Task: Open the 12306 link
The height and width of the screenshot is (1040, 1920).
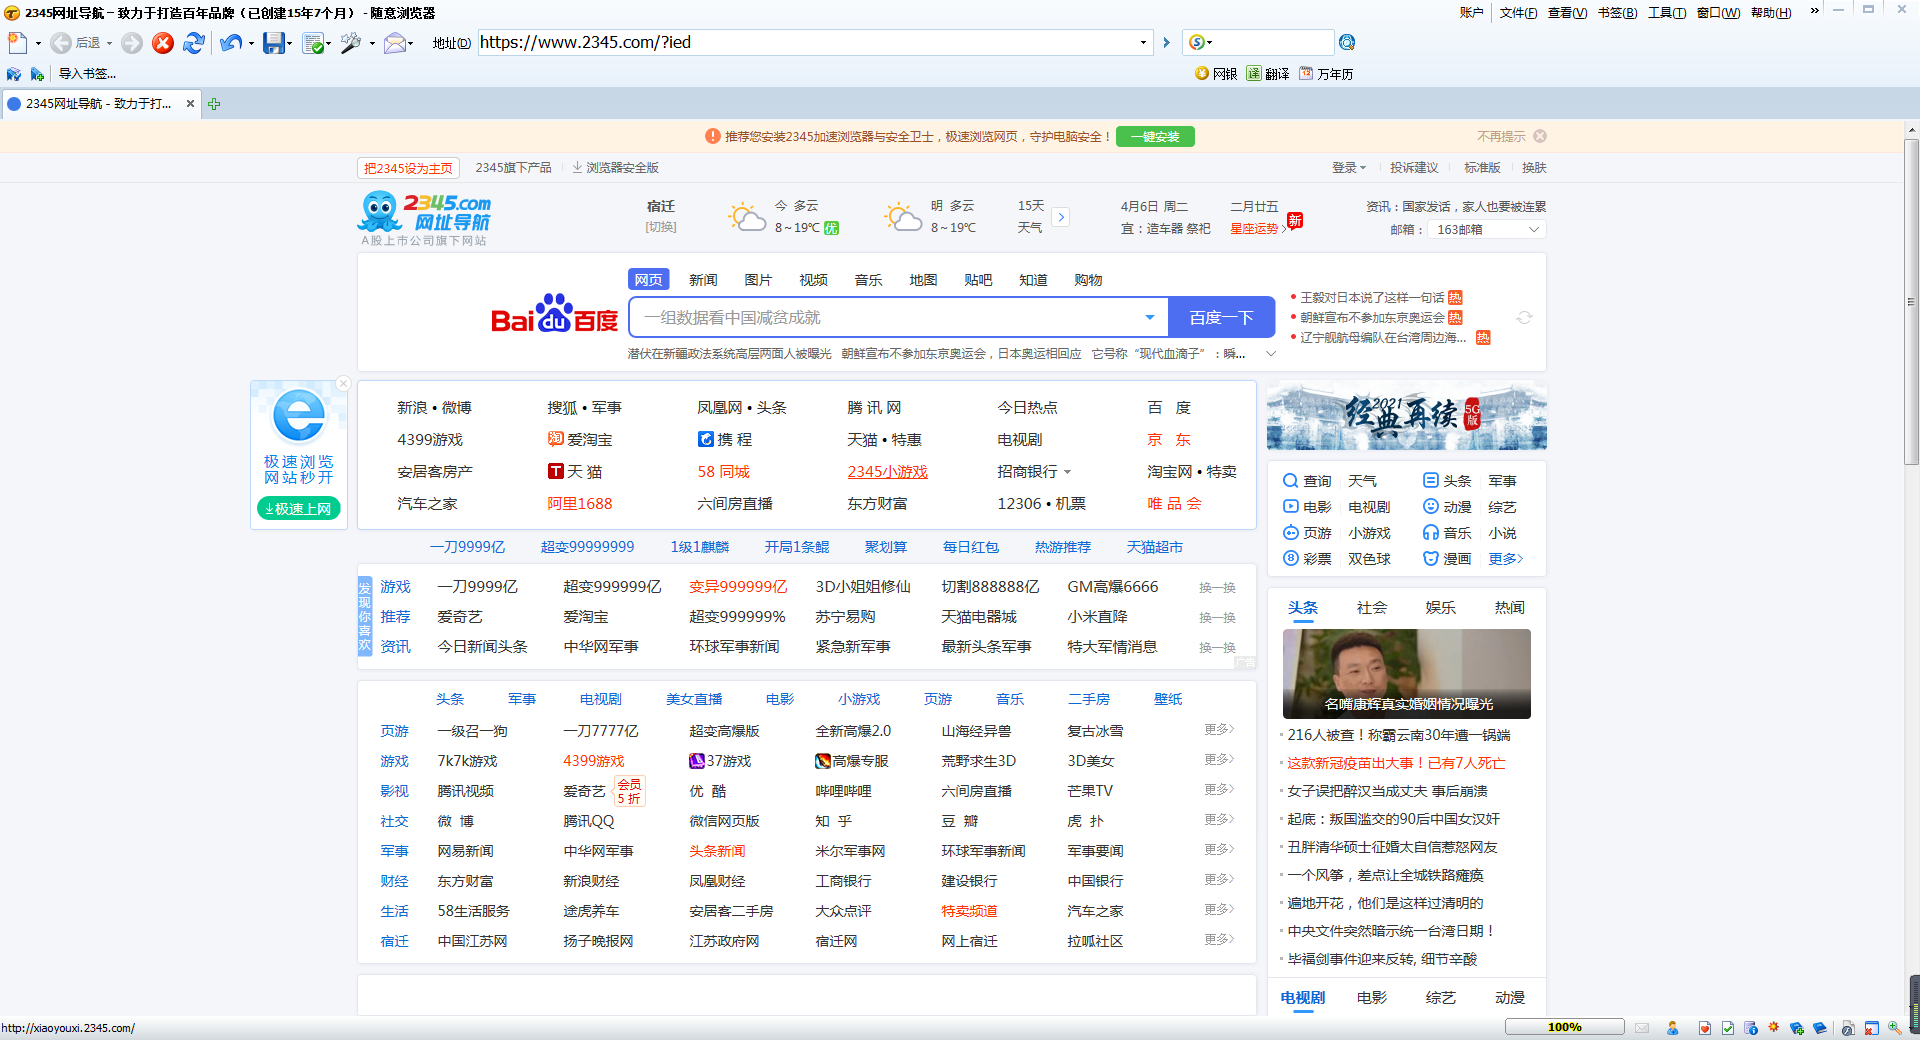Action: 1019,504
